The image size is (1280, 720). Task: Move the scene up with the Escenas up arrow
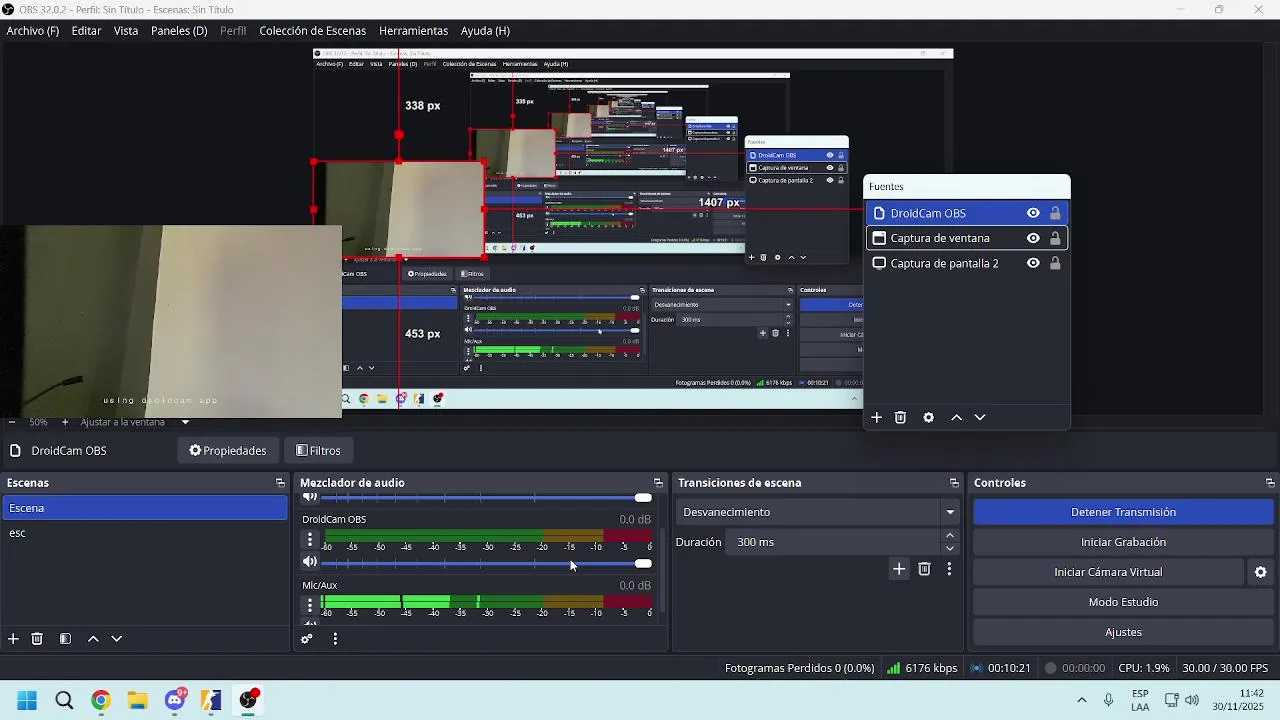click(93, 639)
